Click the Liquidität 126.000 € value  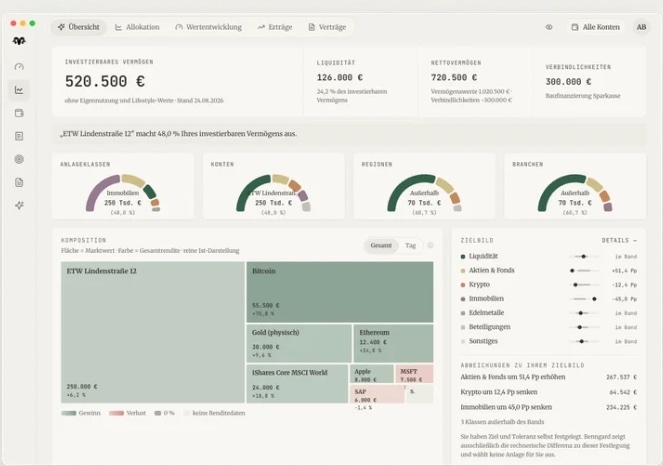coord(340,77)
